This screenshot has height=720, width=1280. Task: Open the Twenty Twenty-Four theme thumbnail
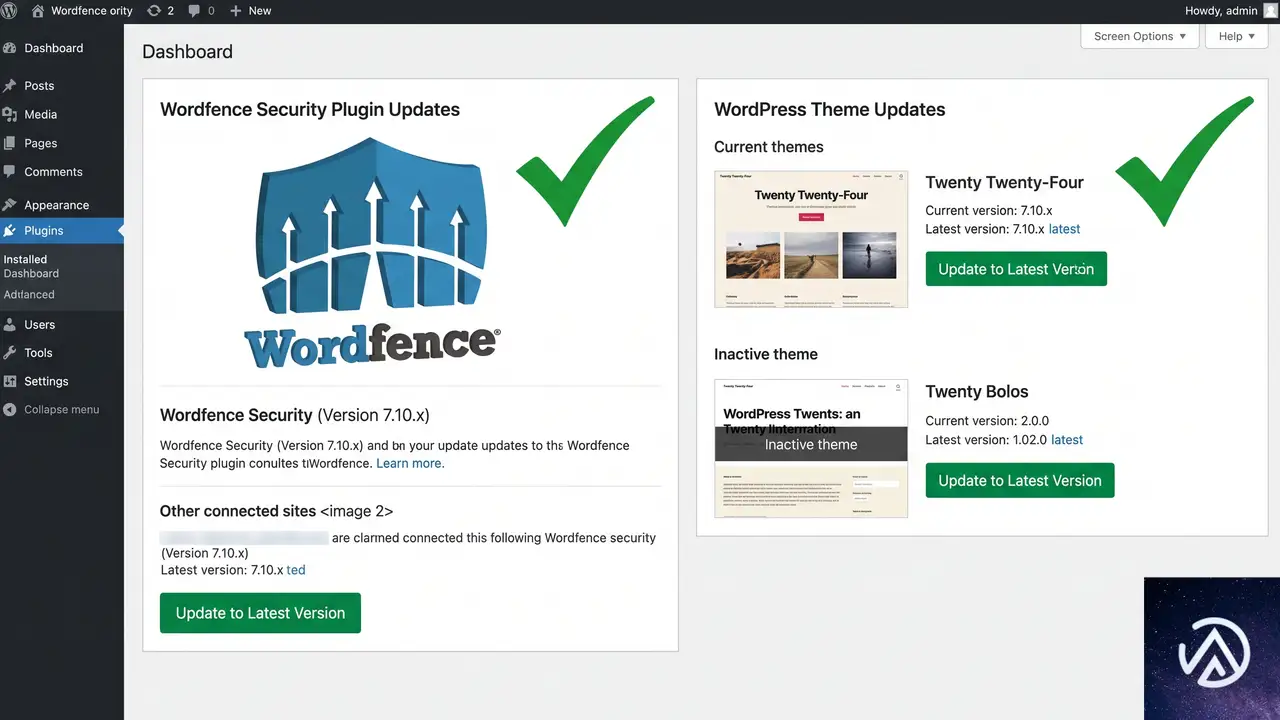[811, 239]
